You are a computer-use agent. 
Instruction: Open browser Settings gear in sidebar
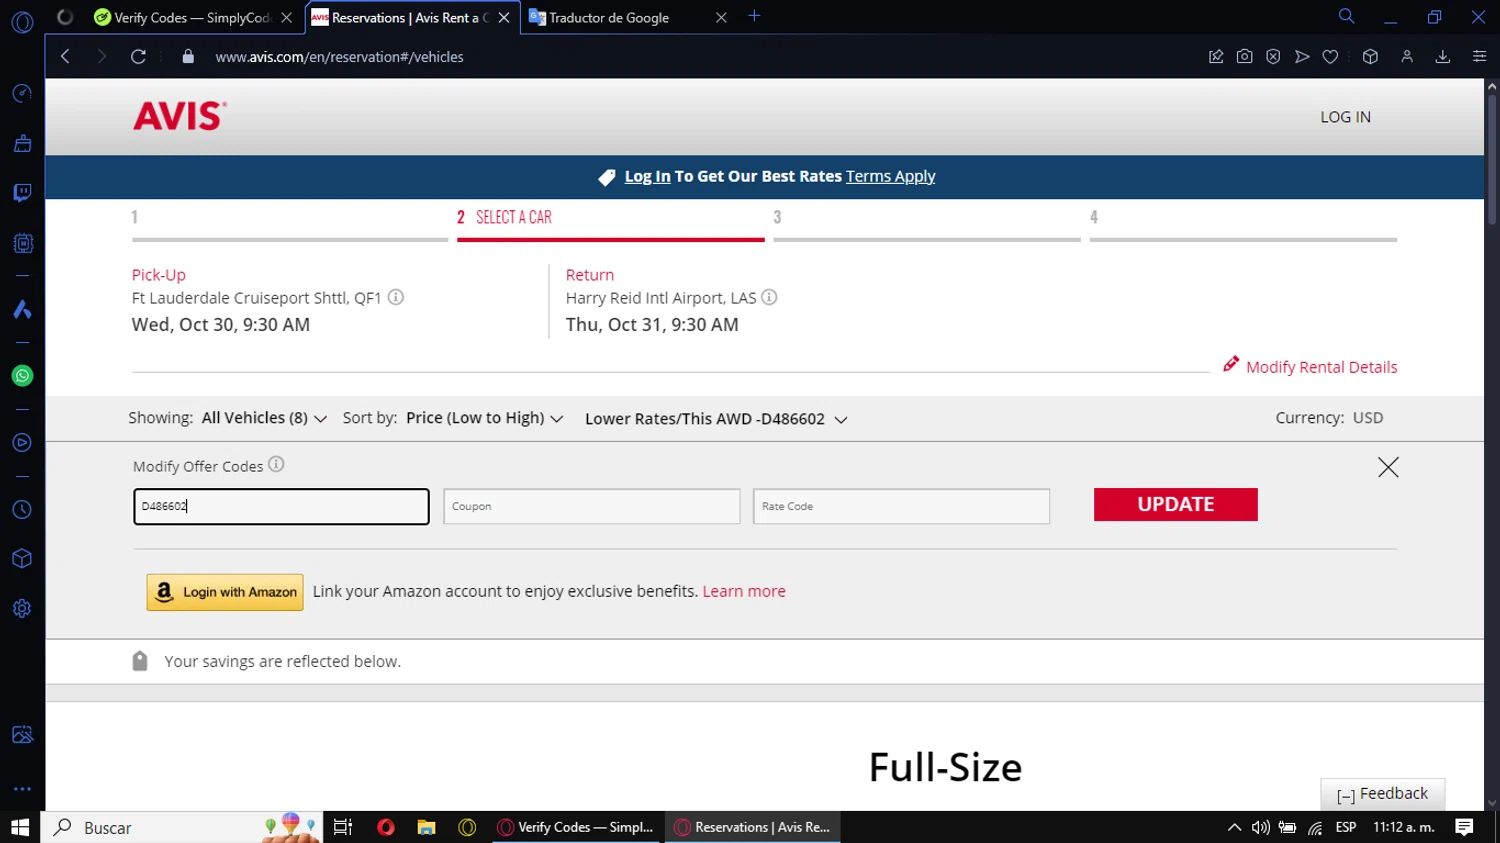(x=22, y=608)
